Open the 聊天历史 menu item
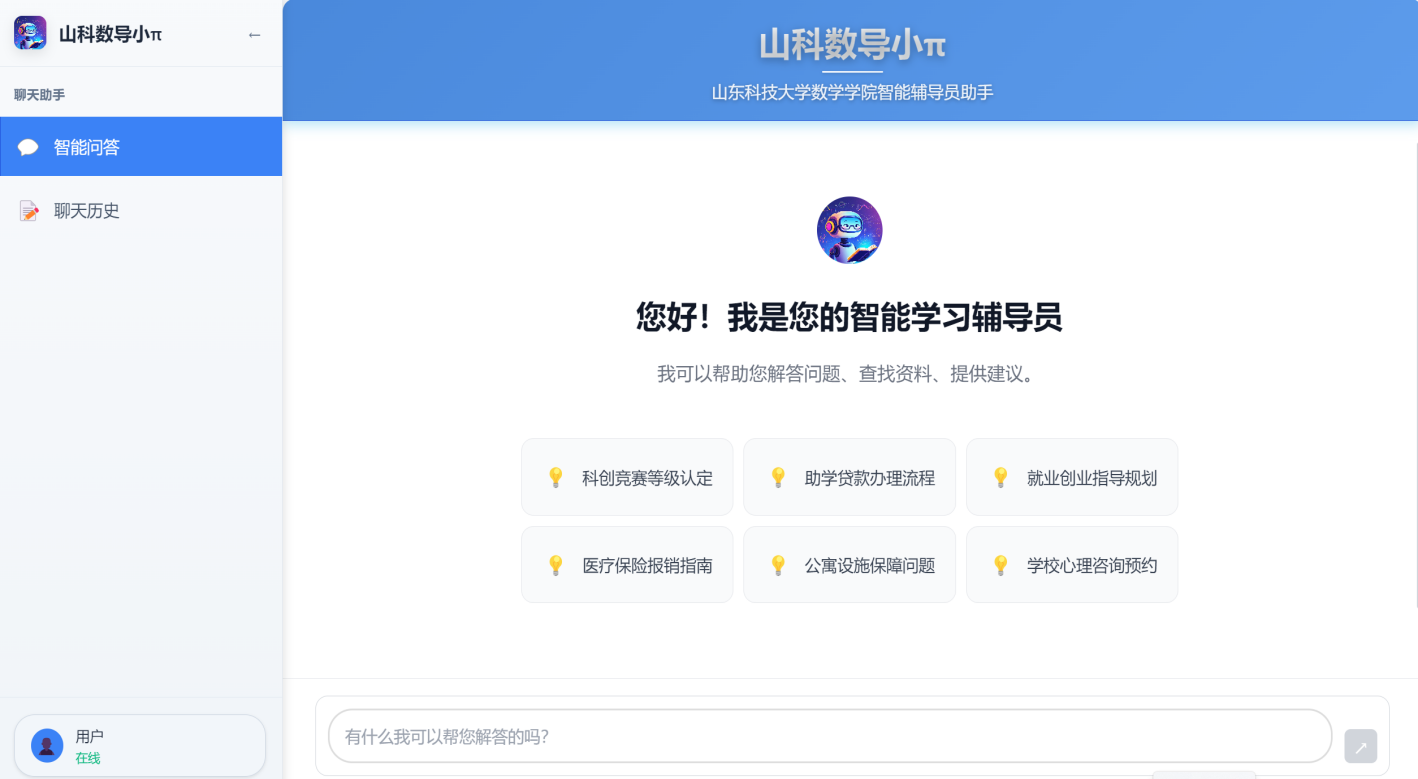This screenshot has height=779, width=1418. click(140, 211)
